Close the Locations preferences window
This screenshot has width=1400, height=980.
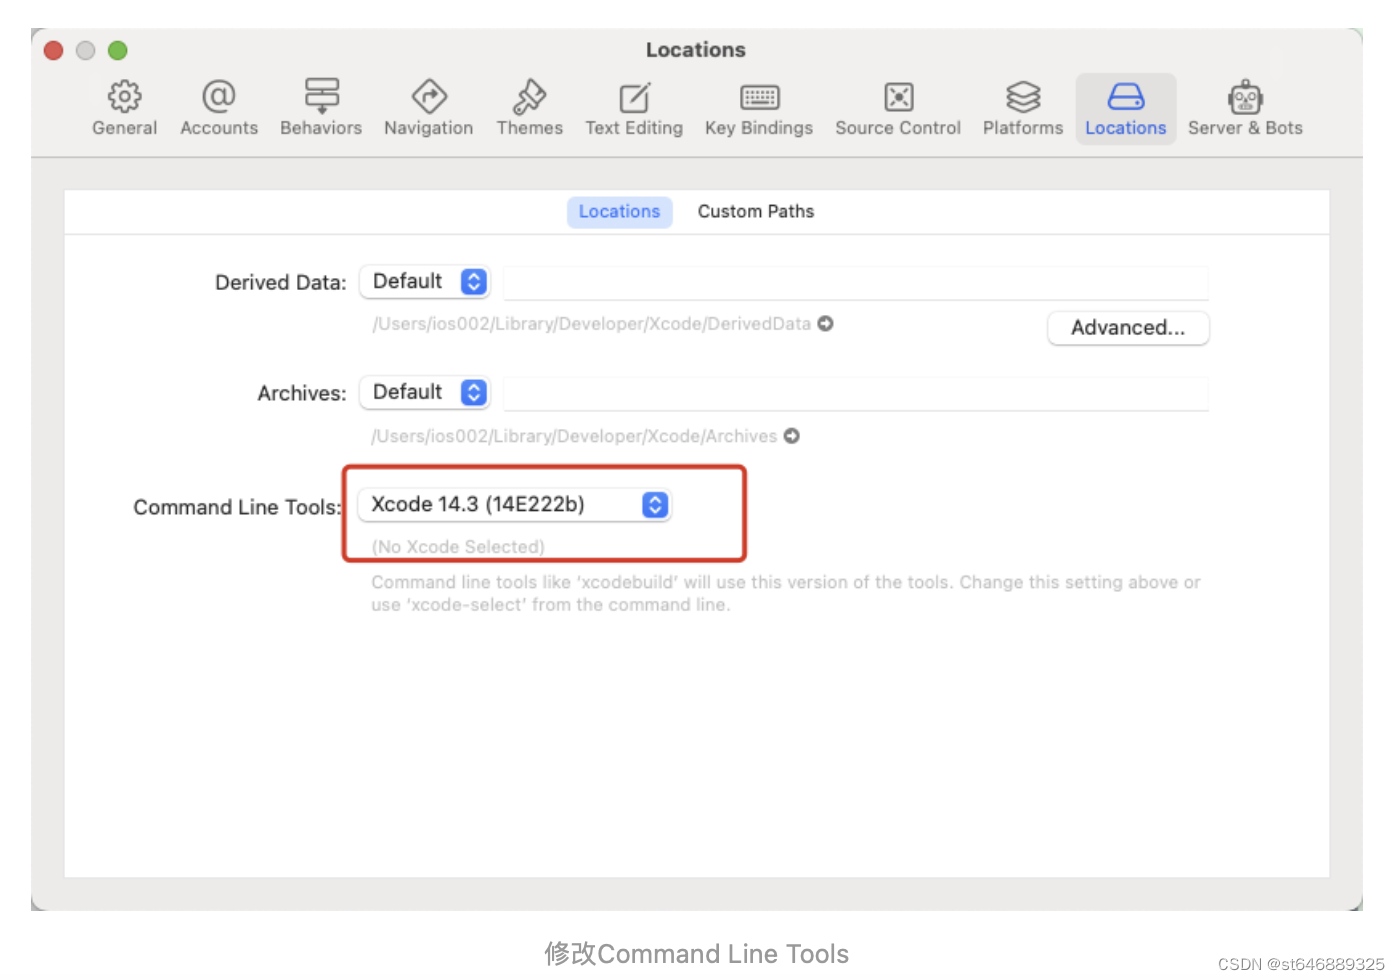pos(54,50)
